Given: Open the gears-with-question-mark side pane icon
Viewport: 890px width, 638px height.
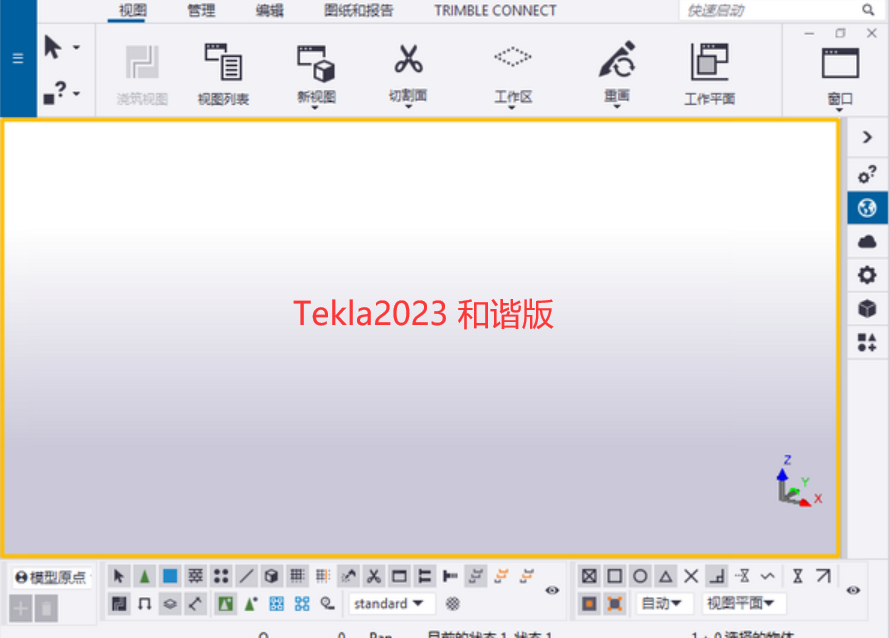Looking at the screenshot, I should coord(867,174).
